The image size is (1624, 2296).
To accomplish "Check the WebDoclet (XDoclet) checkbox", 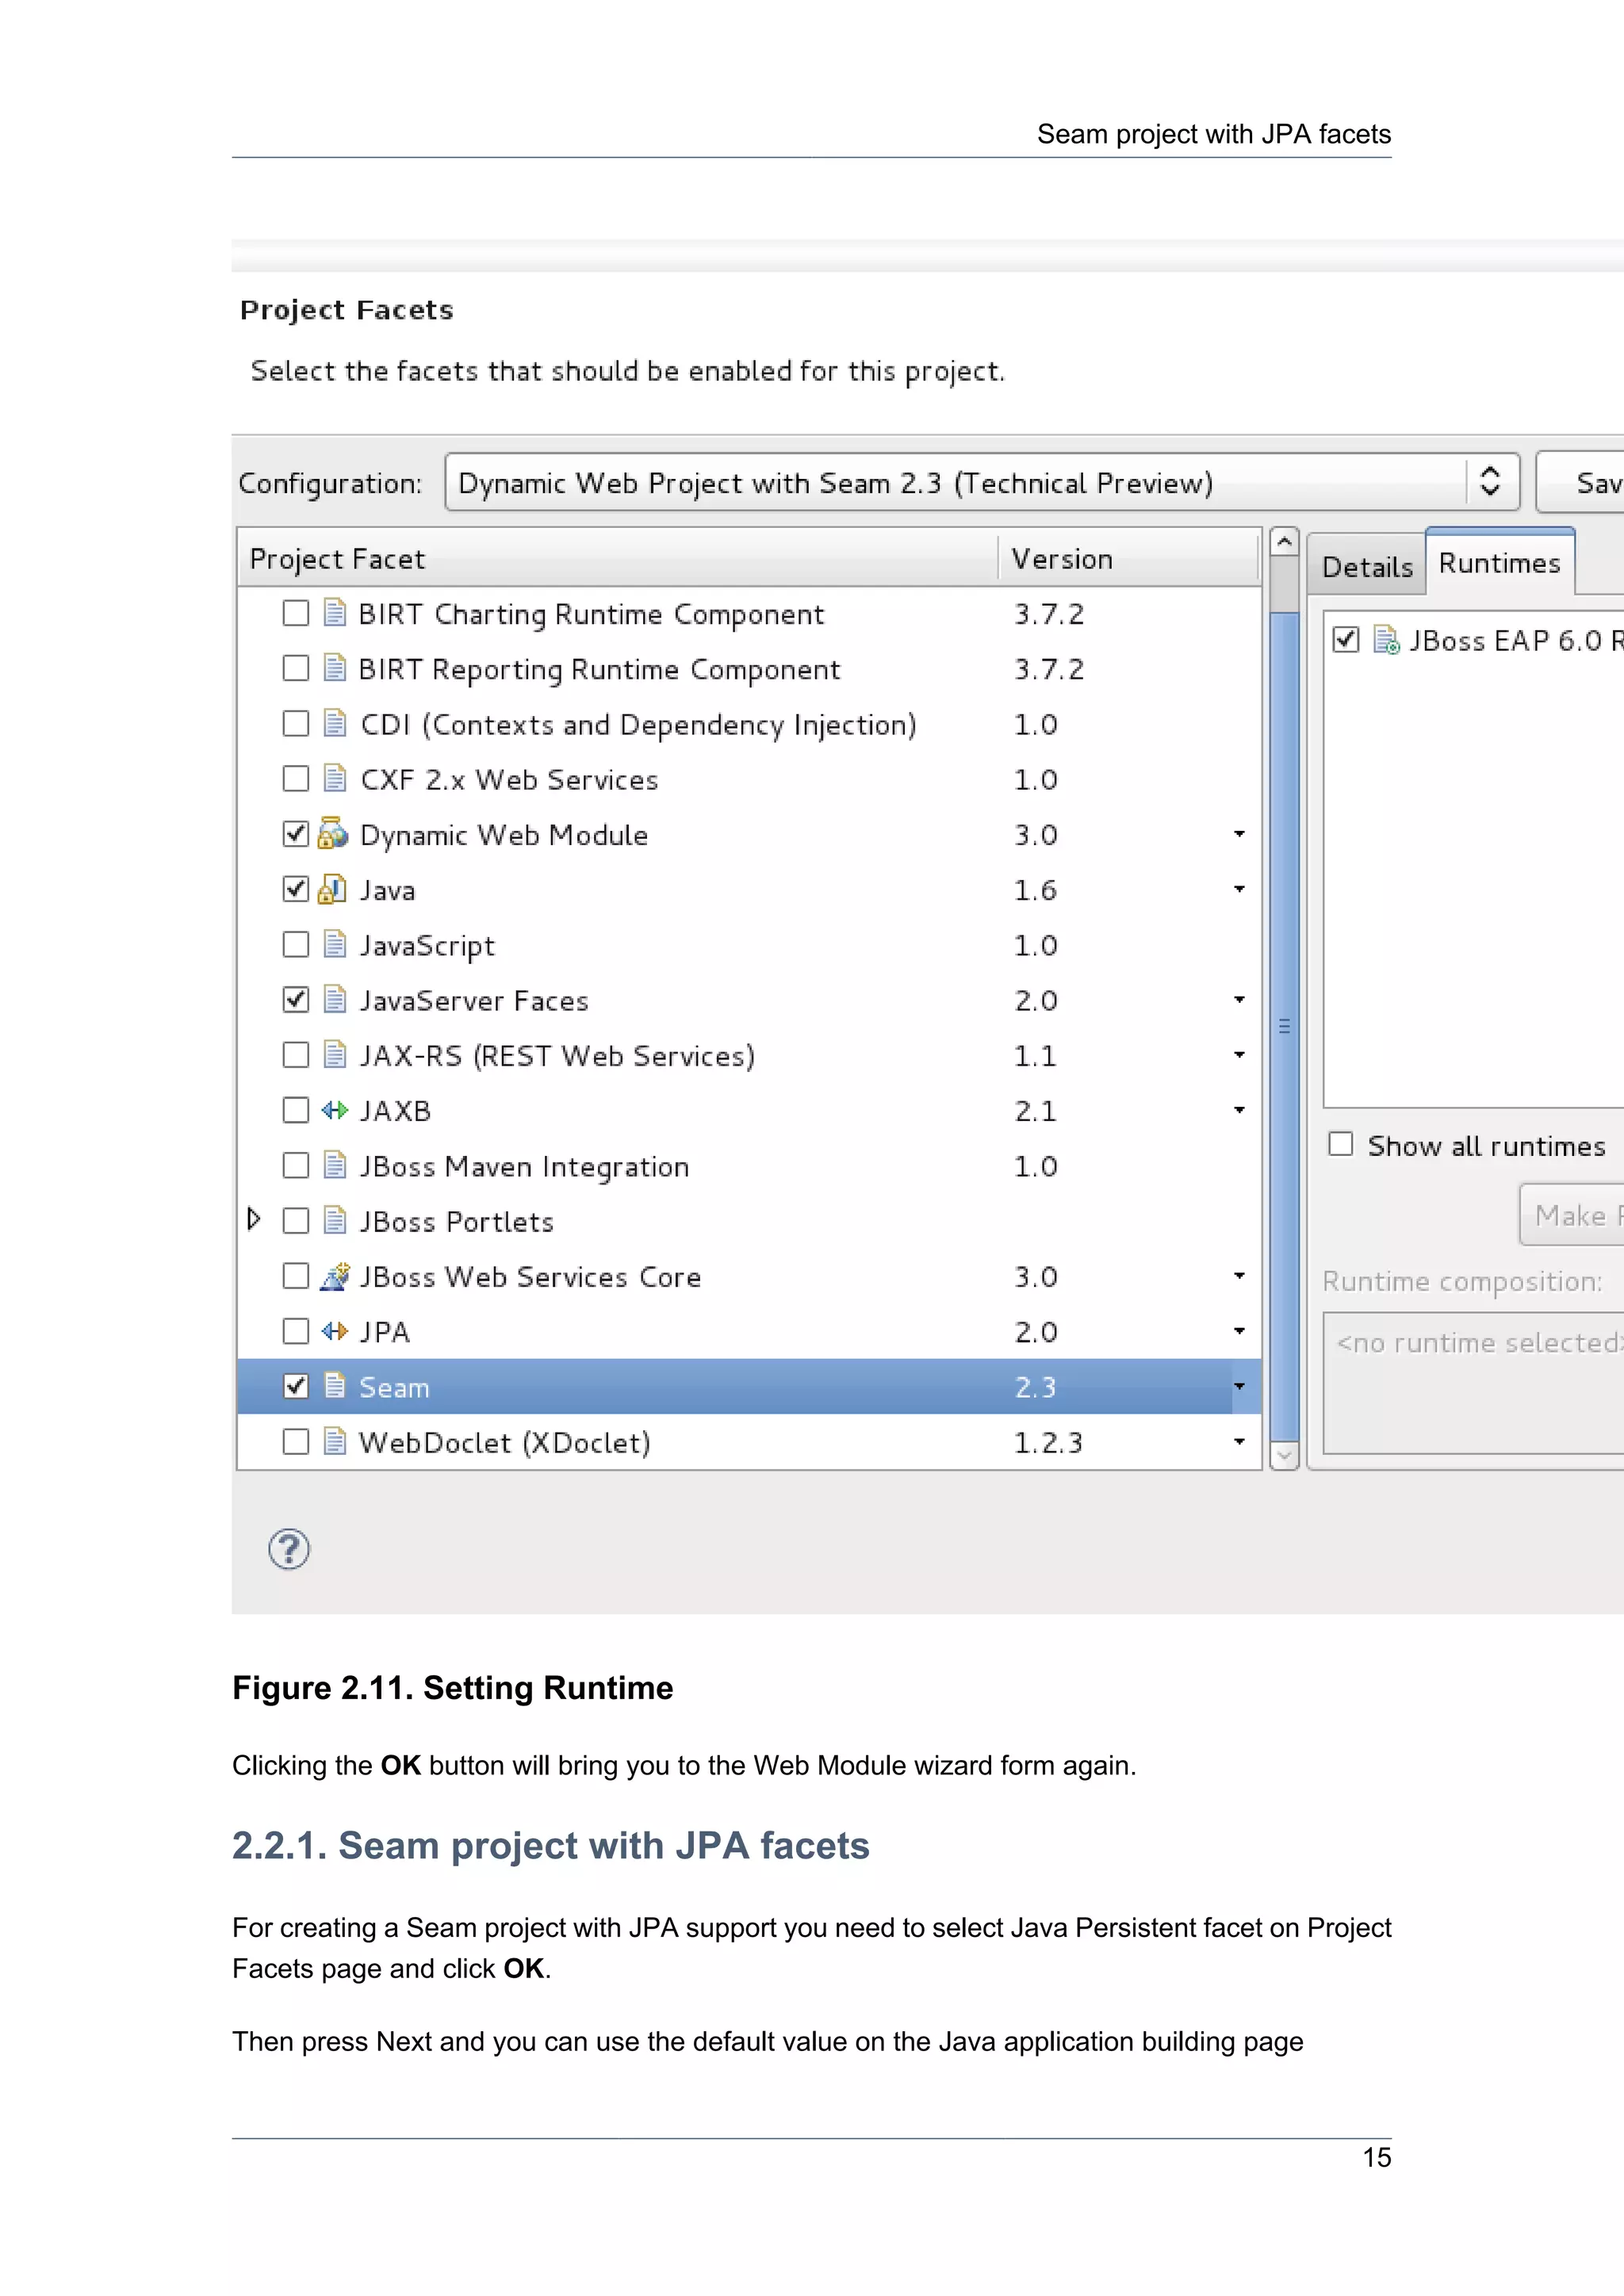I will pos(296,1441).
